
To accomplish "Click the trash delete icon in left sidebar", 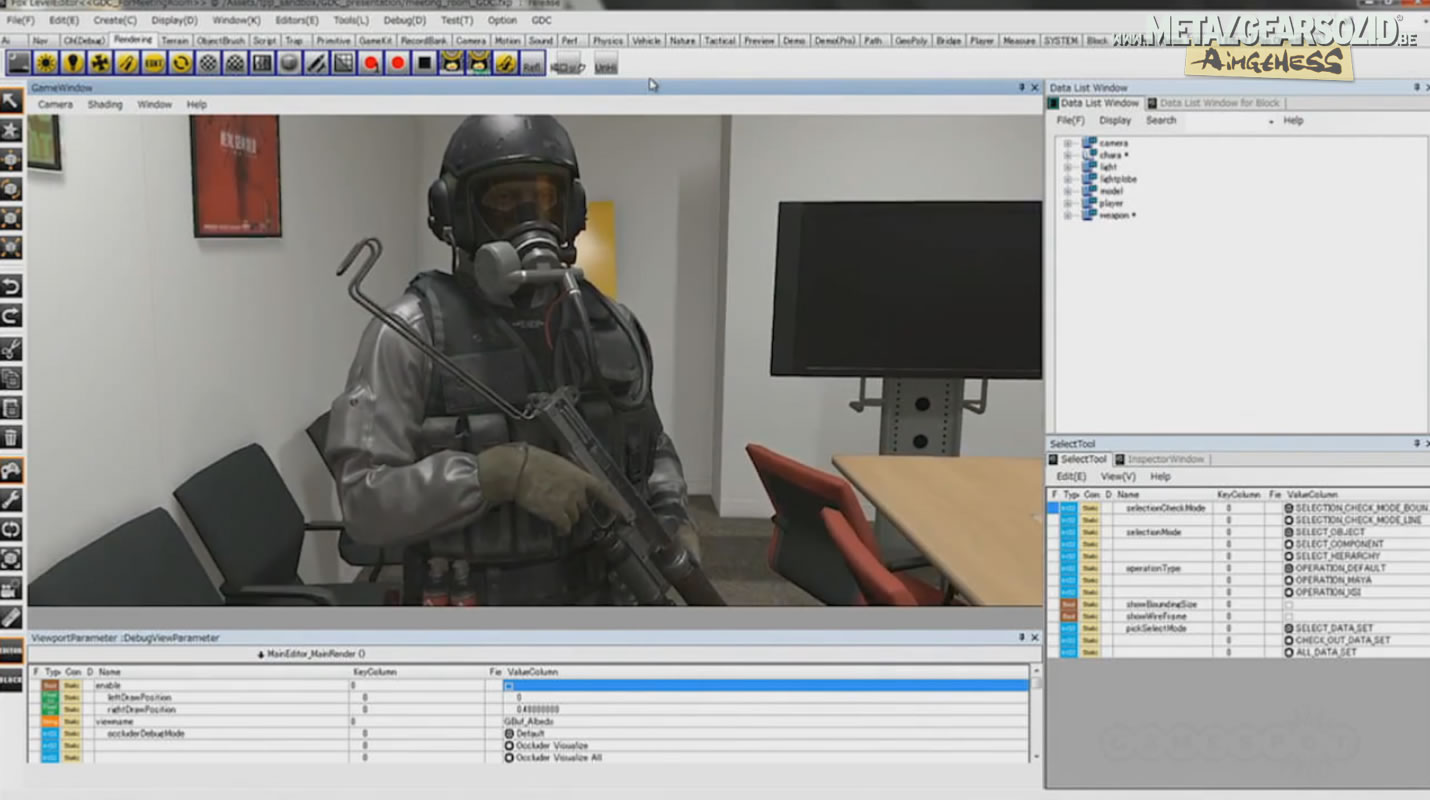I will 11,437.
